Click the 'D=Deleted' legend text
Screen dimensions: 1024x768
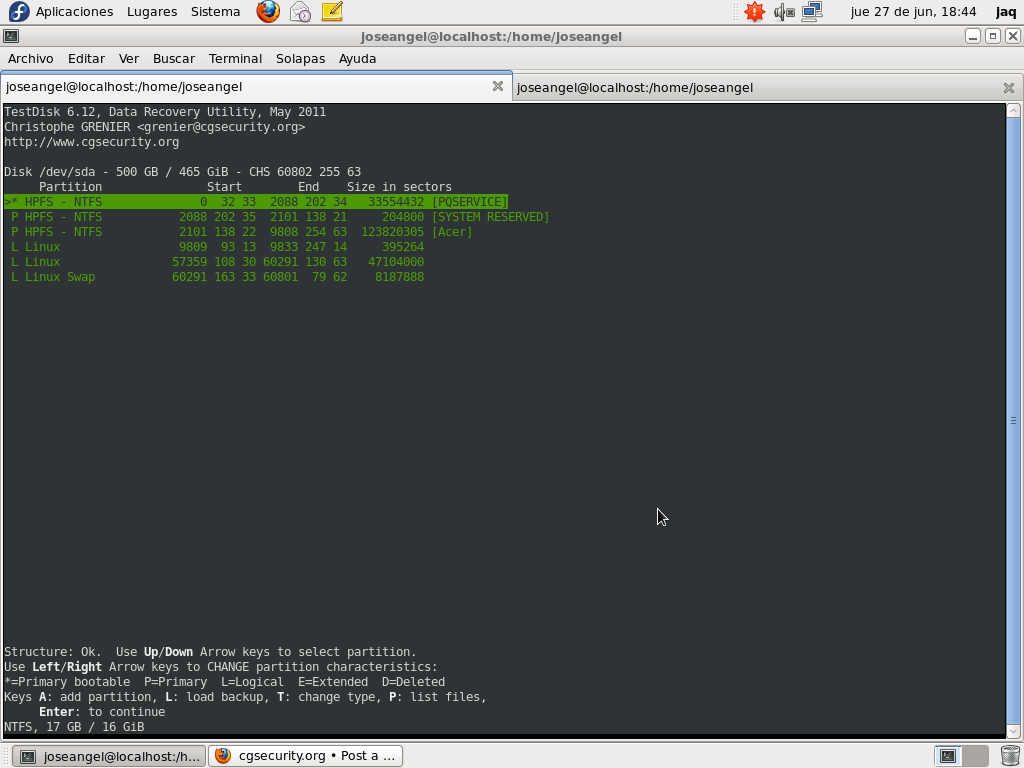click(x=413, y=682)
